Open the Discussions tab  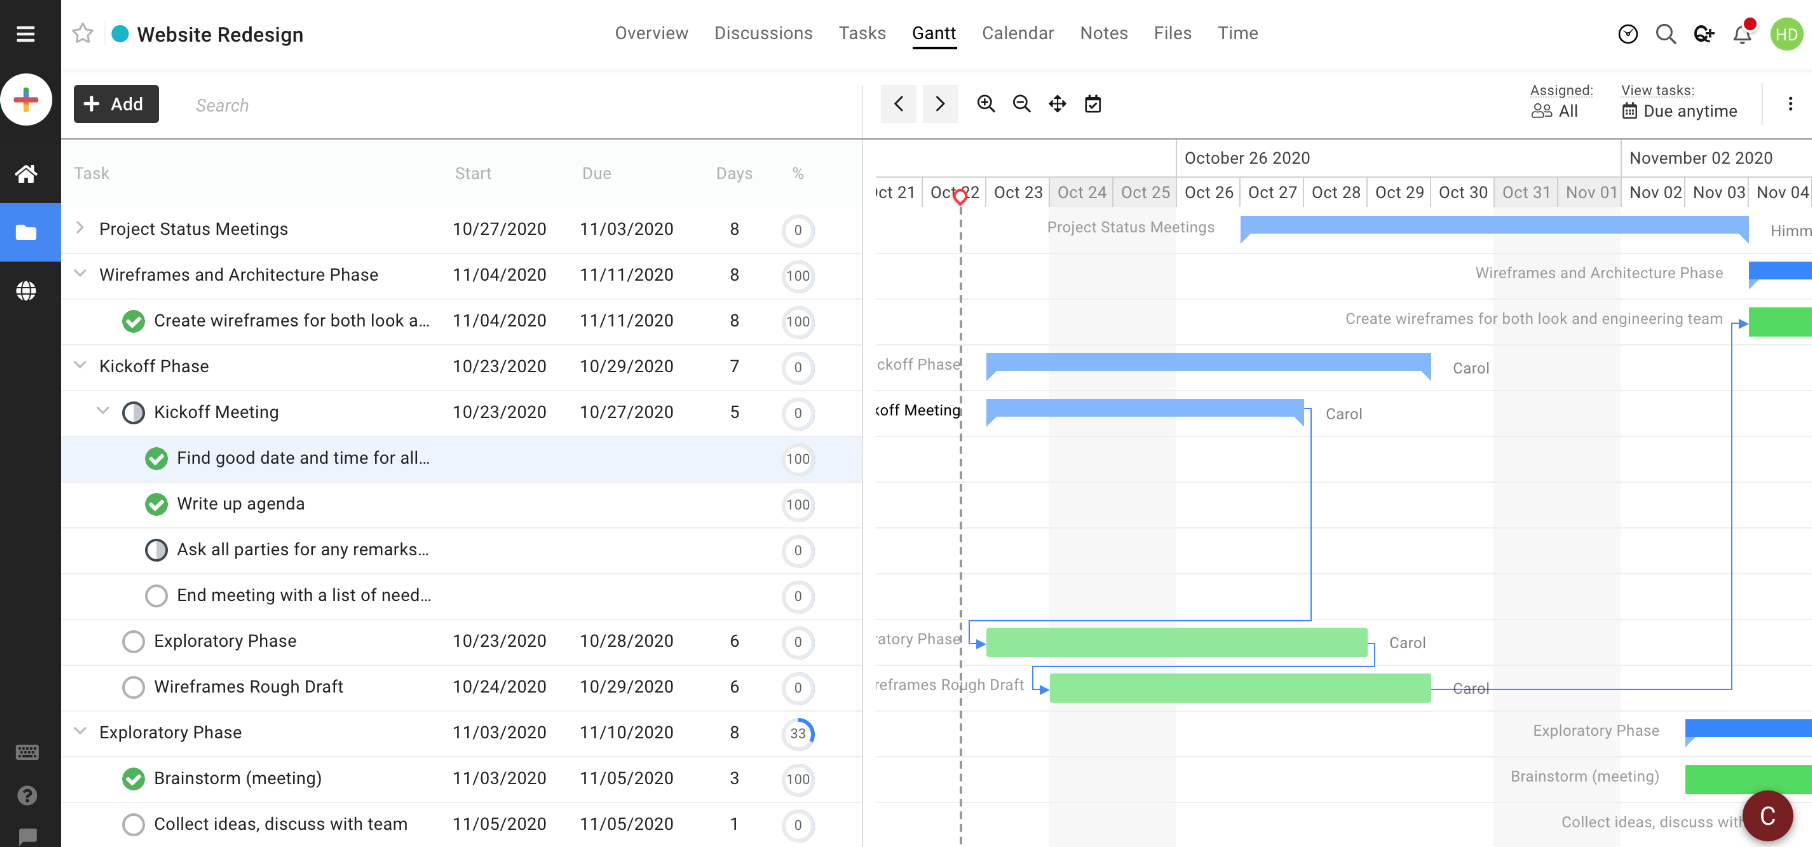(x=763, y=33)
